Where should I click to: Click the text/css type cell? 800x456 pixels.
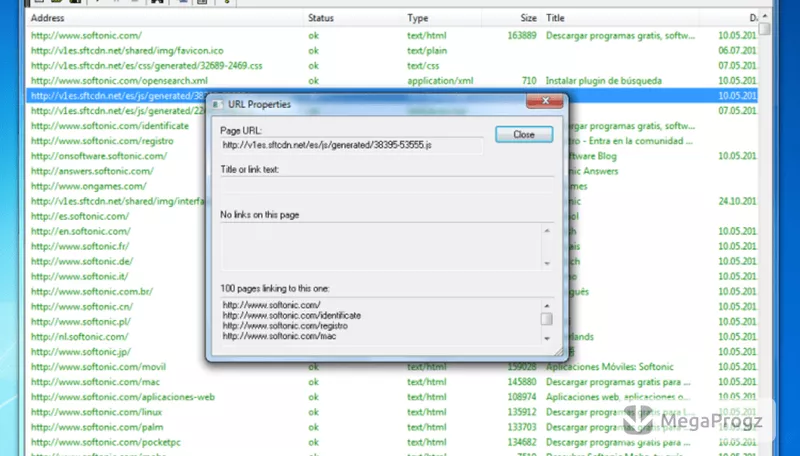click(423, 66)
